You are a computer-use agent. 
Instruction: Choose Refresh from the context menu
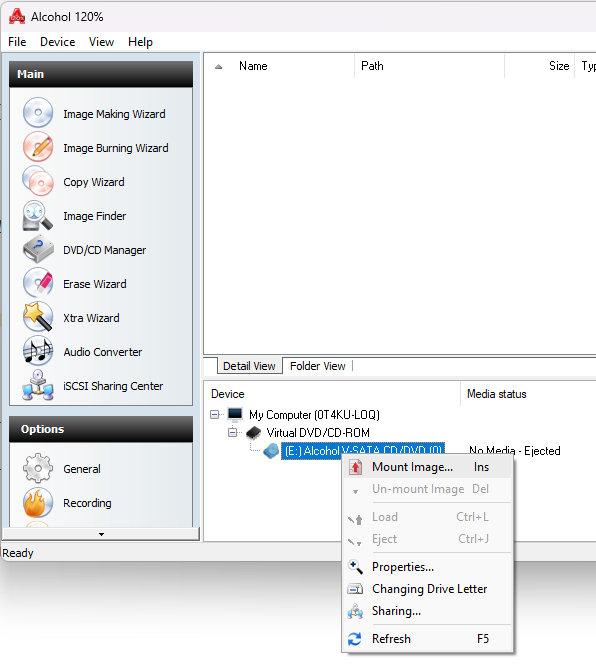click(x=428, y=639)
